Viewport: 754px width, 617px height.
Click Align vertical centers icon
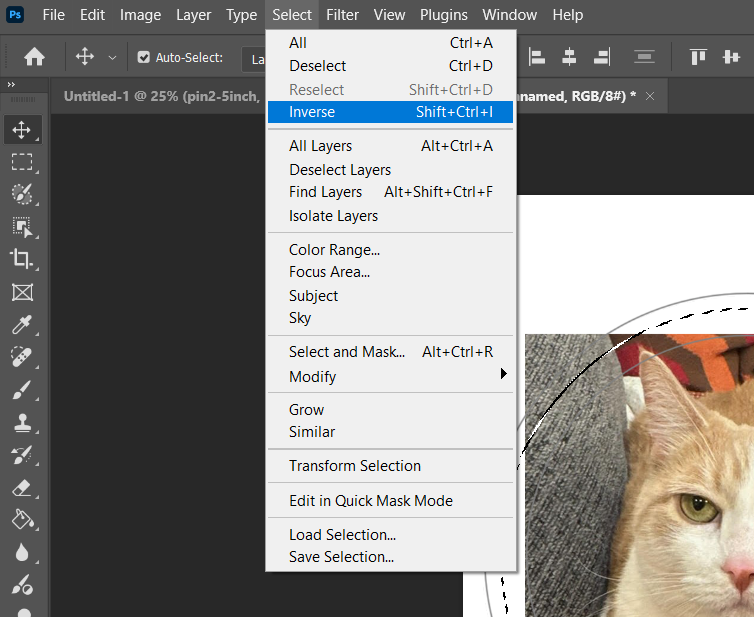tap(731, 57)
